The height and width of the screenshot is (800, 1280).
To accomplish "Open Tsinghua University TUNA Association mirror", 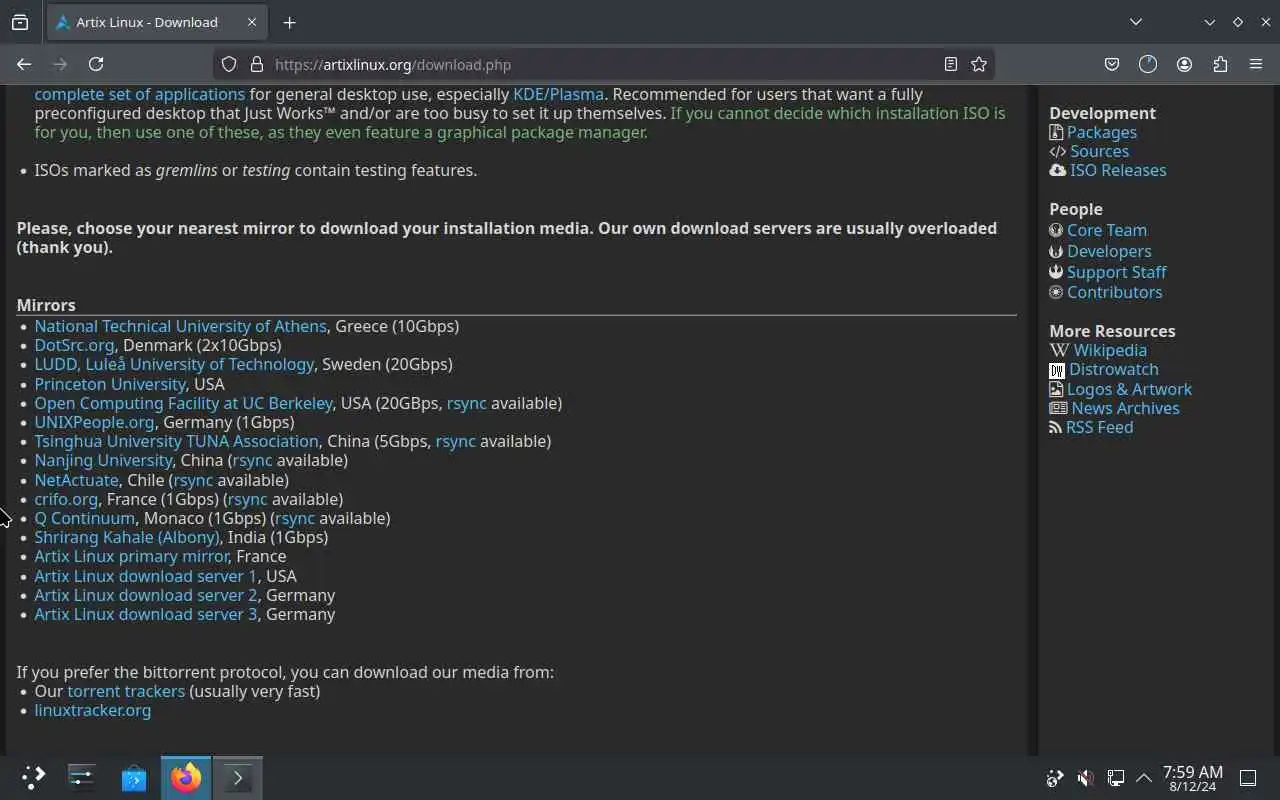I will pos(176,441).
